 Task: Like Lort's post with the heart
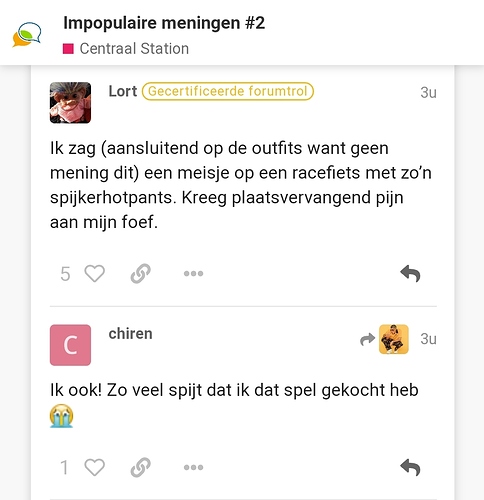click(x=95, y=274)
